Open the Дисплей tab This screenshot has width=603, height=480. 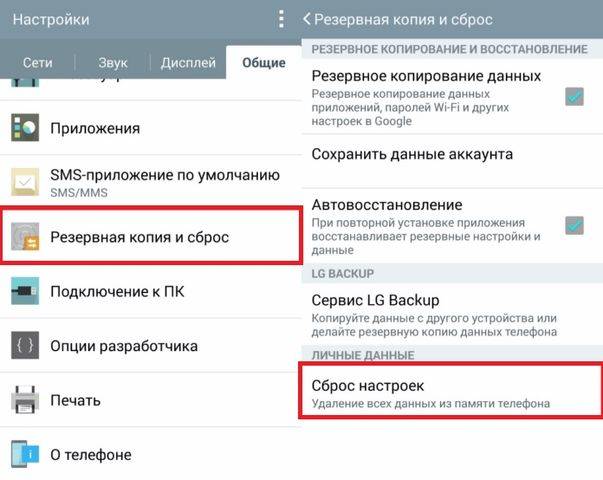(188, 63)
